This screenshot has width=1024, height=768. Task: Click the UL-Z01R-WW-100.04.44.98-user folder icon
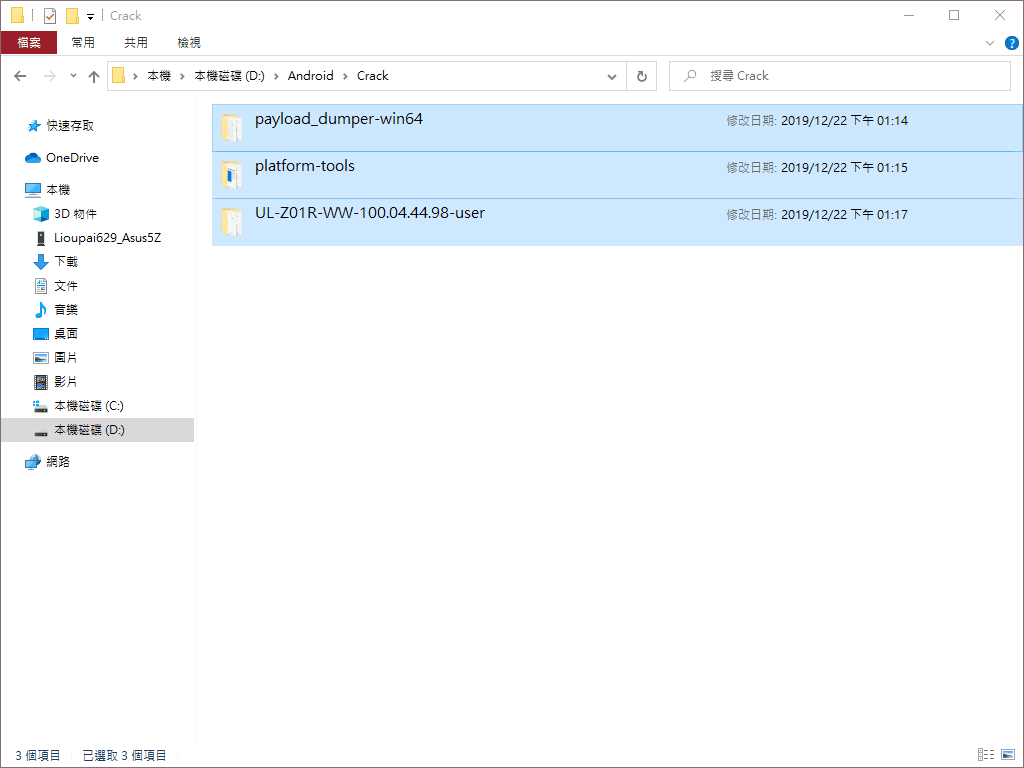point(231,221)
